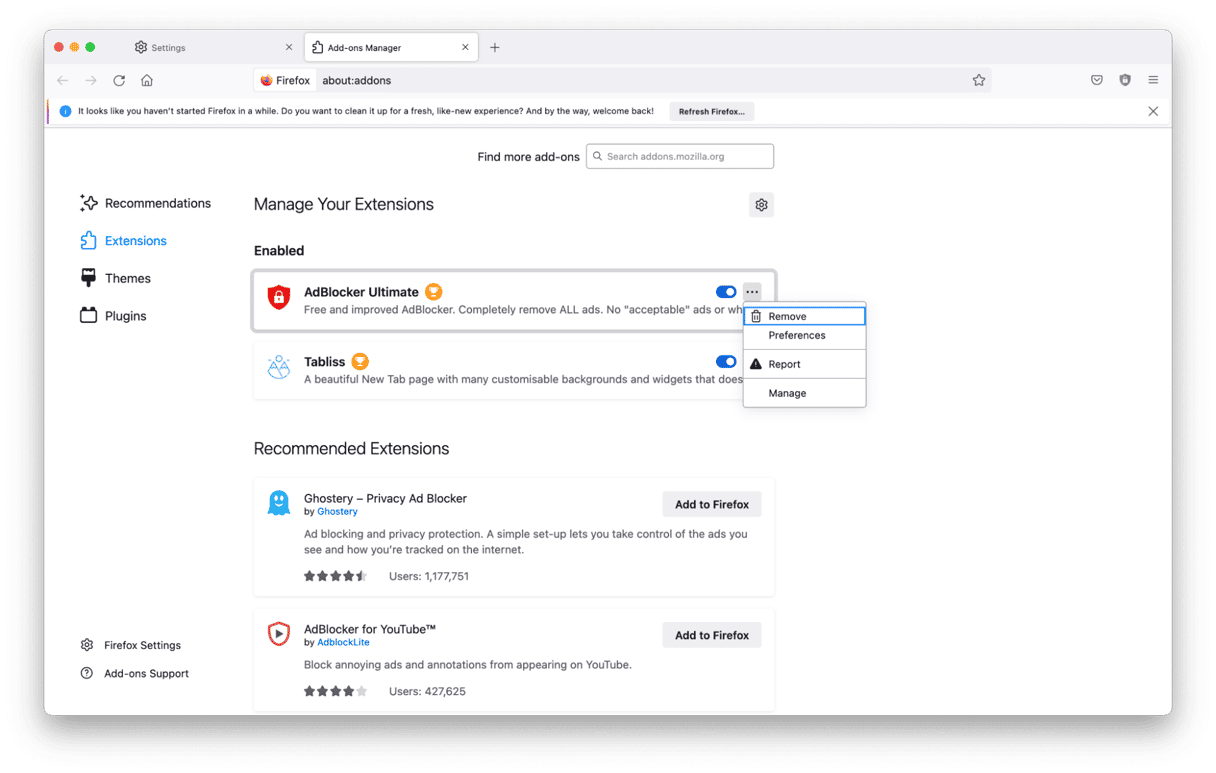Click the AdBlocker Ultimate red shield icon
1216x773 pixels.
click(279, 296)
